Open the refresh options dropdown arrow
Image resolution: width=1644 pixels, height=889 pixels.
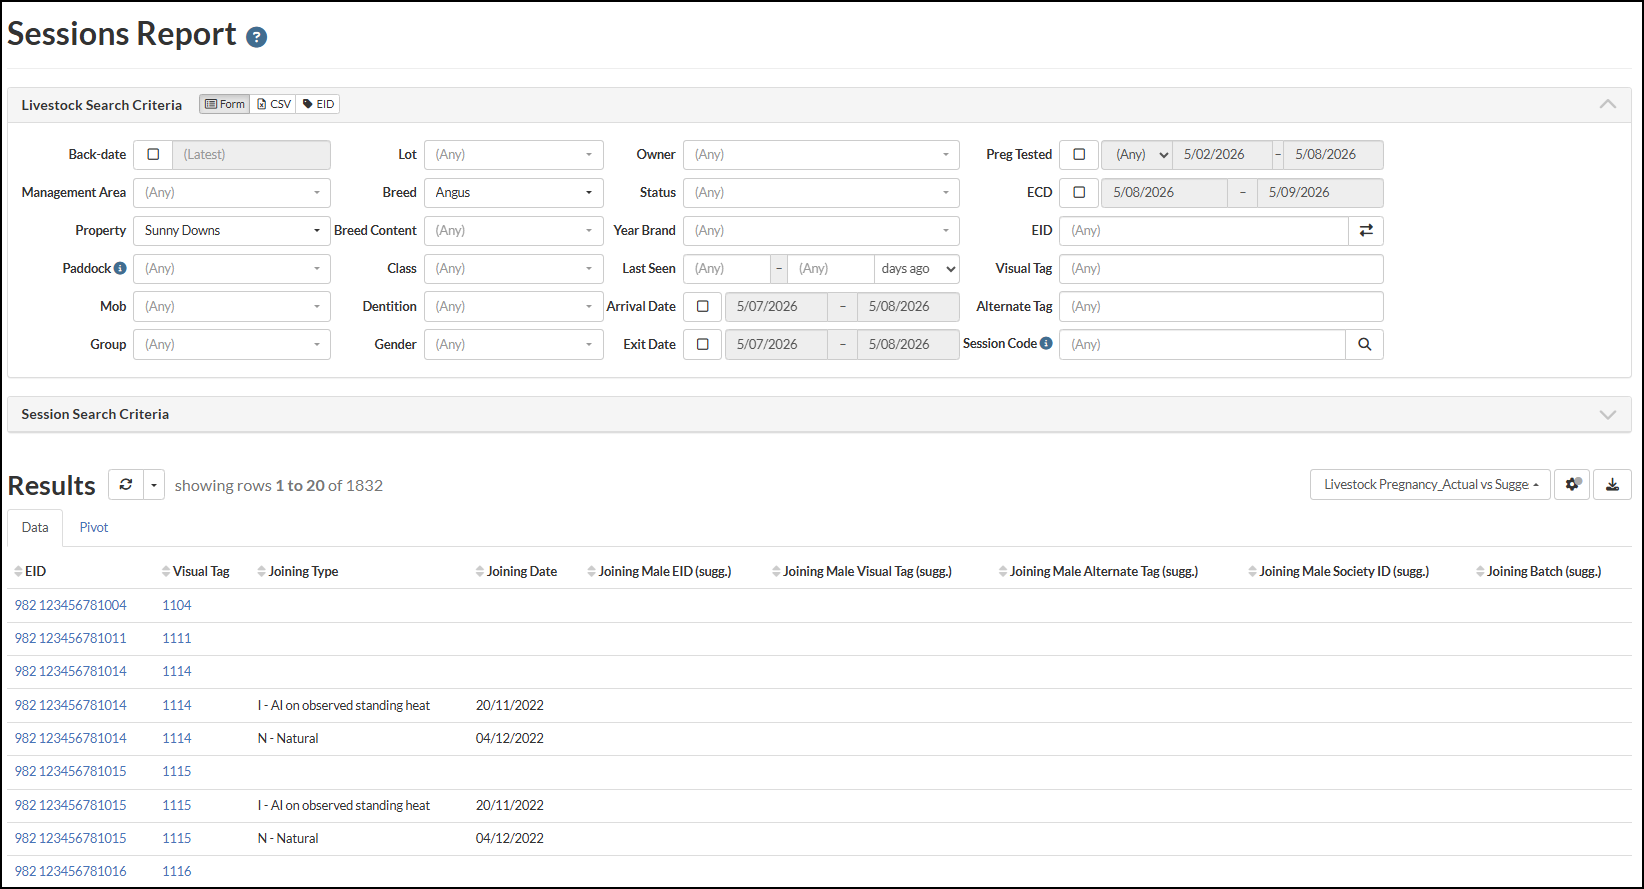coord(154,485)
